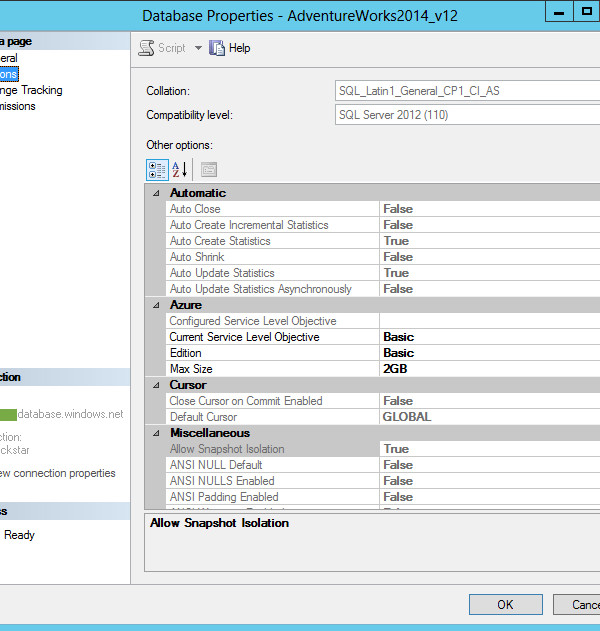Collapse the Azure category

(156, 305)
